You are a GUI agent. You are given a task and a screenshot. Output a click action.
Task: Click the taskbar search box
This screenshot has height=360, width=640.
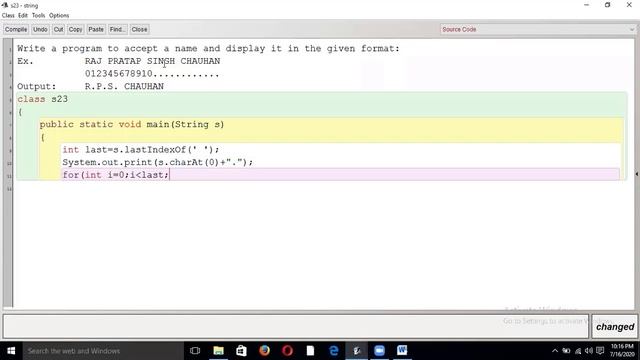(103, 351)
